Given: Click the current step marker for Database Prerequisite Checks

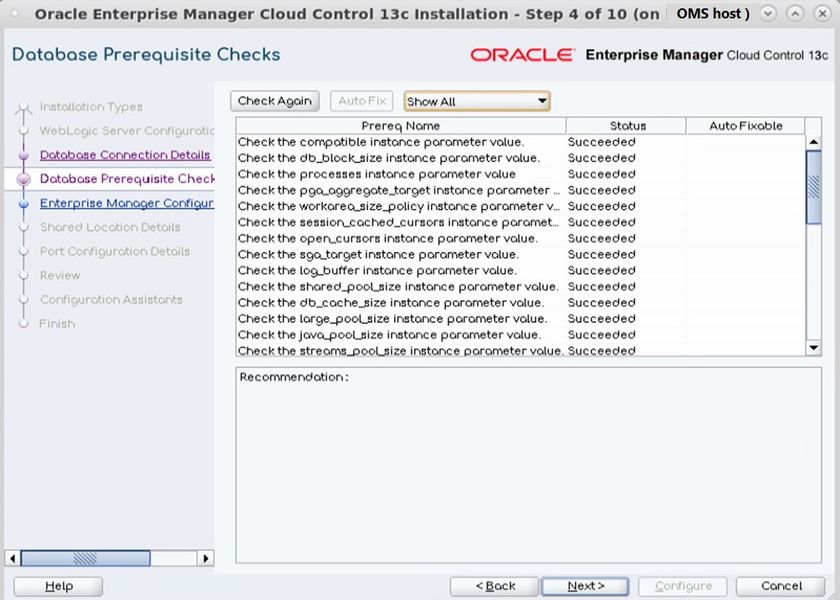Looking at the screenshot, I should 24,179.
